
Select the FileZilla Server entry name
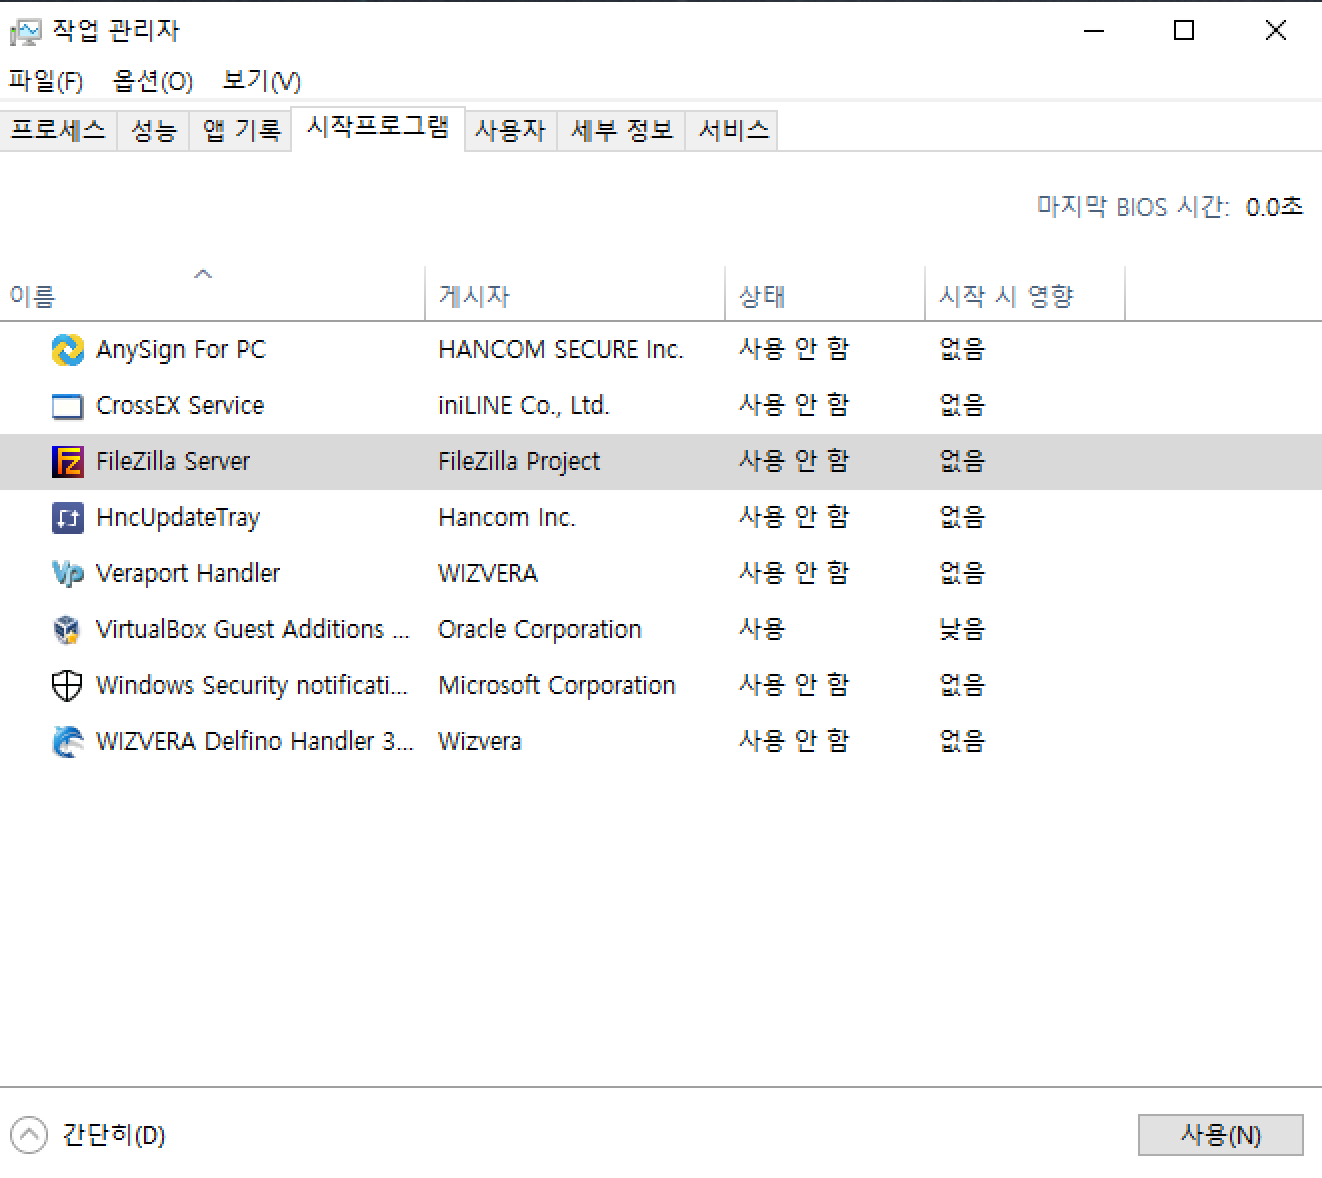pyautogui.click(x=173, y=461)
